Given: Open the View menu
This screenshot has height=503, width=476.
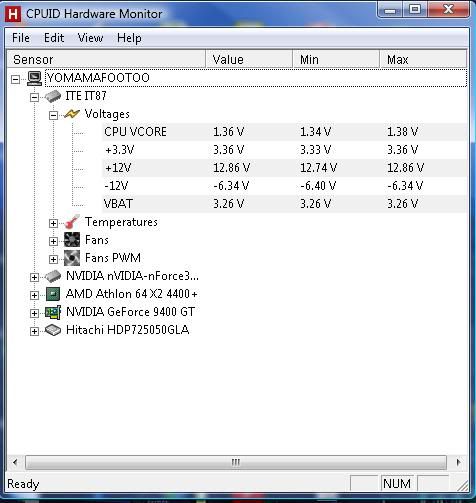Looking at the screenshot, I should 90,38.
